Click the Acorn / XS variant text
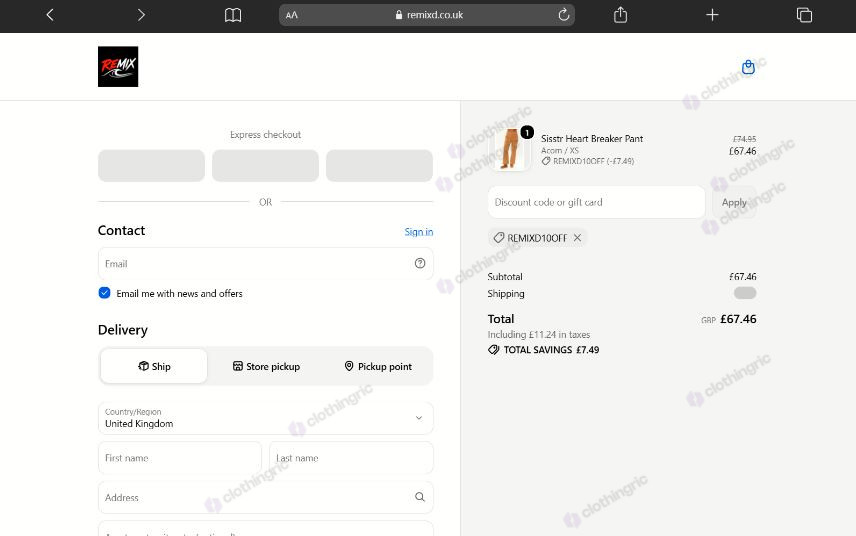The height and width of the screenshot is (536, 856). coord(560,150)
